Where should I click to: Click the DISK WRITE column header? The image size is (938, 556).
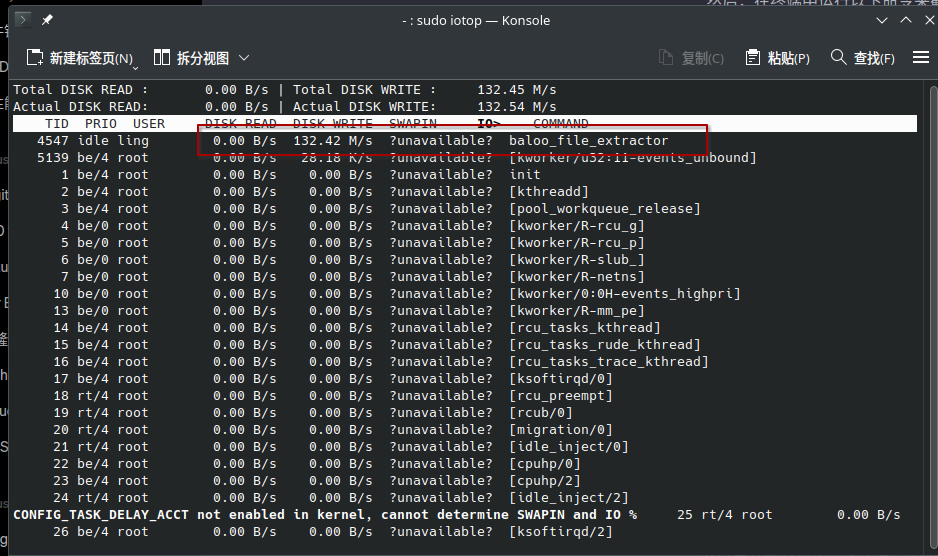[332, 124]
